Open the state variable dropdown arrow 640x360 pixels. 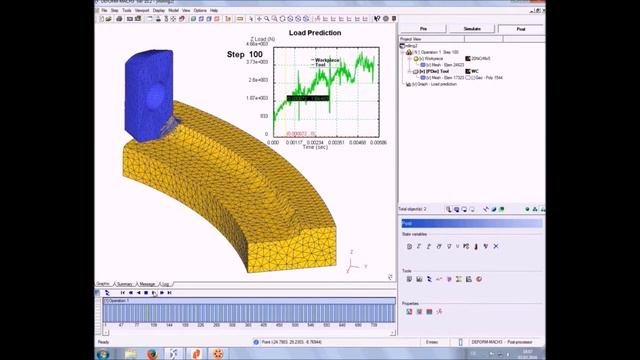[x=458, y=247]
